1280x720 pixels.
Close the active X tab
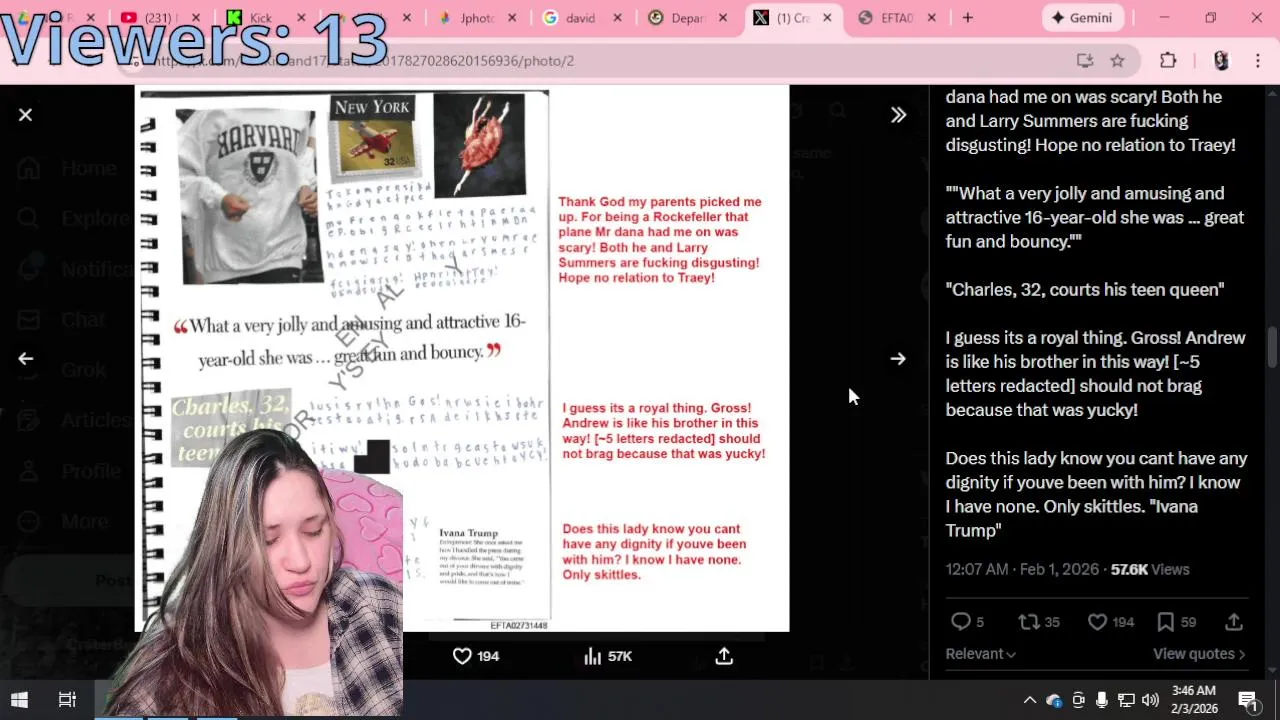click(827, 18)
